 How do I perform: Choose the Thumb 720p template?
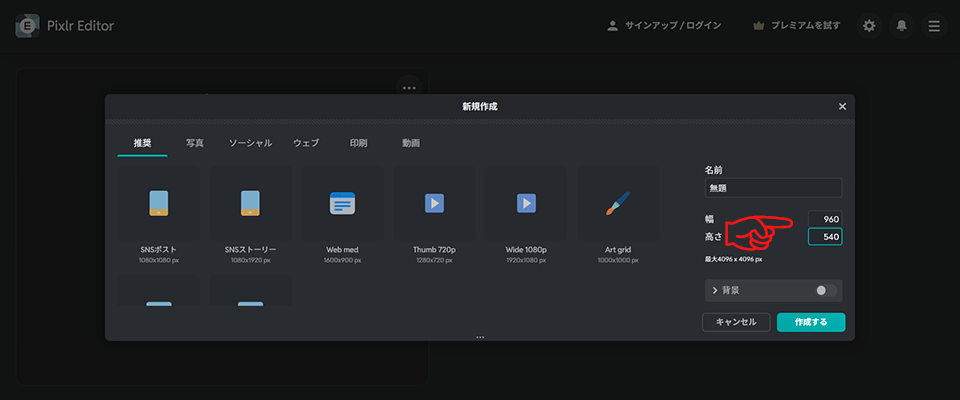pyautogui.click(x=435, y=203)
